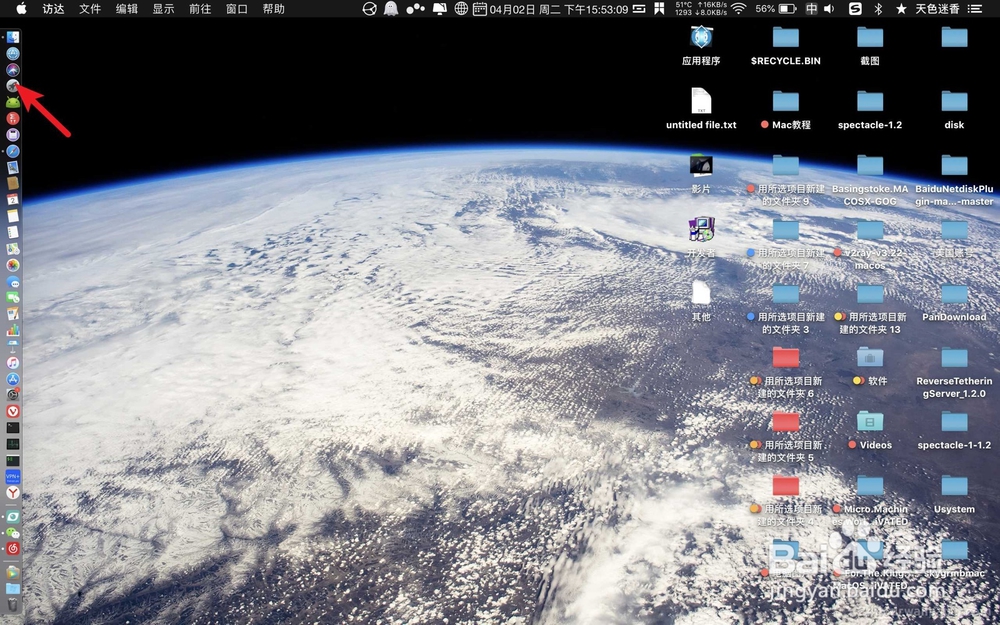Click input method 中 indicator in menu bar
This screenshot has height=625, width=1000.
click(x=811, y=9)
